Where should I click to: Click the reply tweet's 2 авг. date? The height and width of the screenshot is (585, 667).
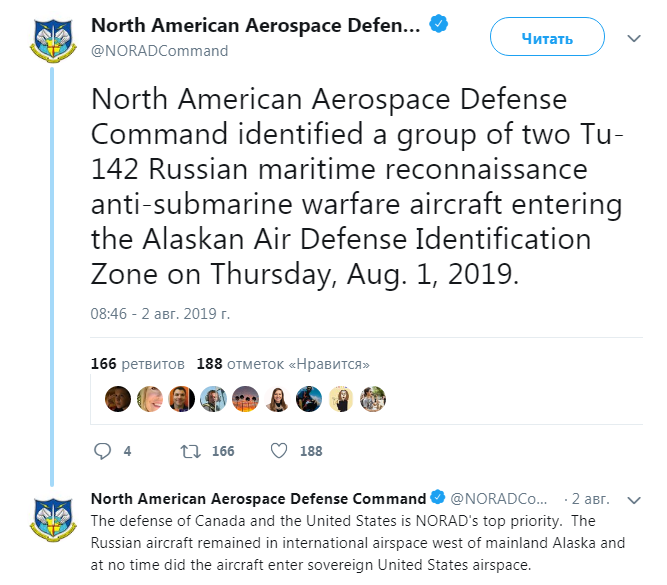click(590, 499)
